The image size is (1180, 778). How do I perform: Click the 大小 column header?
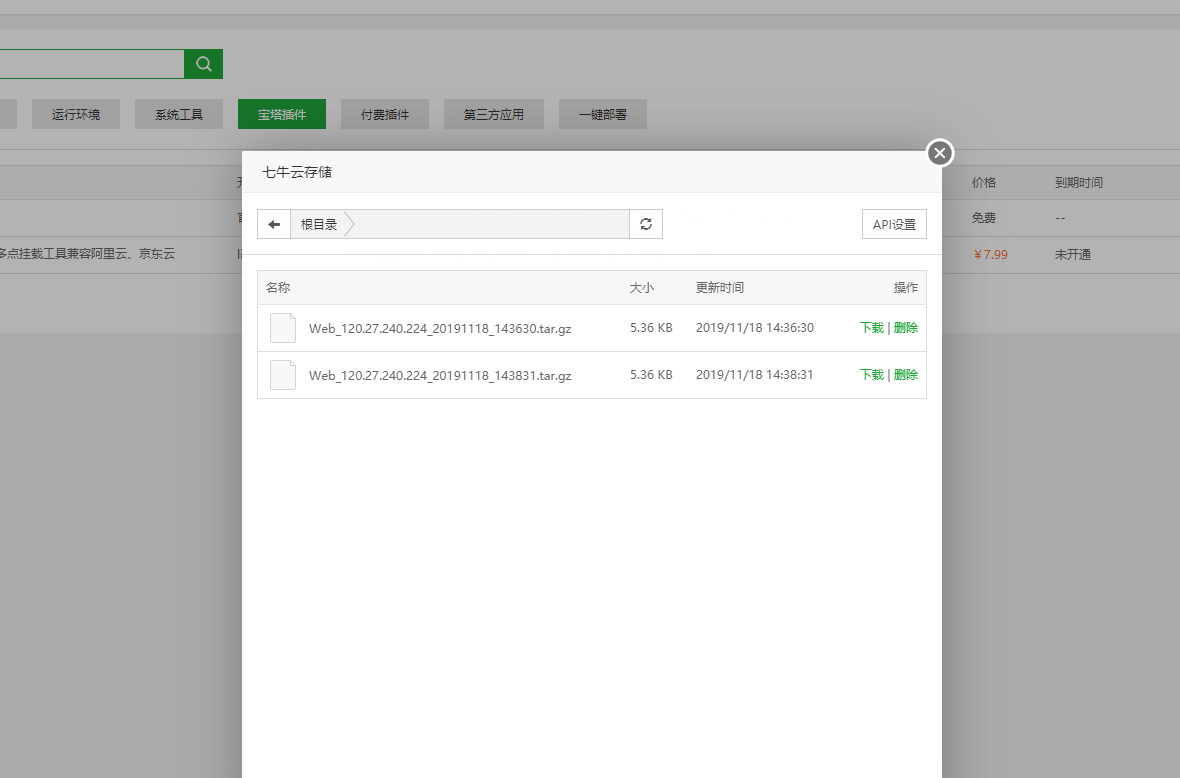pyautogui.click(x=642, y=287)
